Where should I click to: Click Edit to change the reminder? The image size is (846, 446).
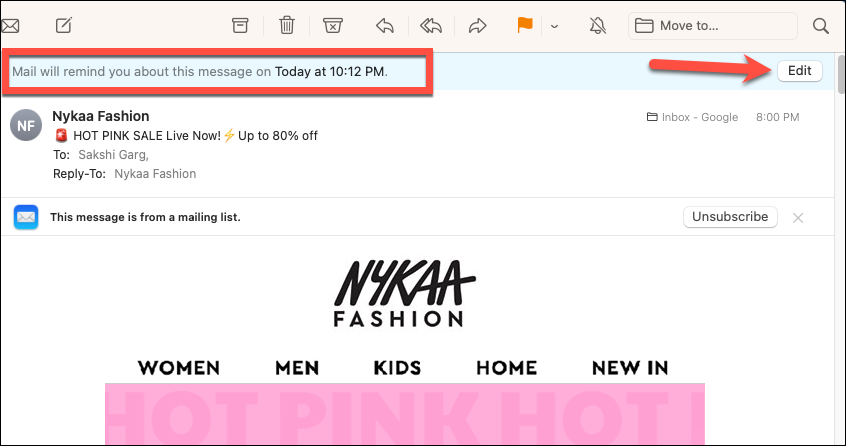(800, 71)
